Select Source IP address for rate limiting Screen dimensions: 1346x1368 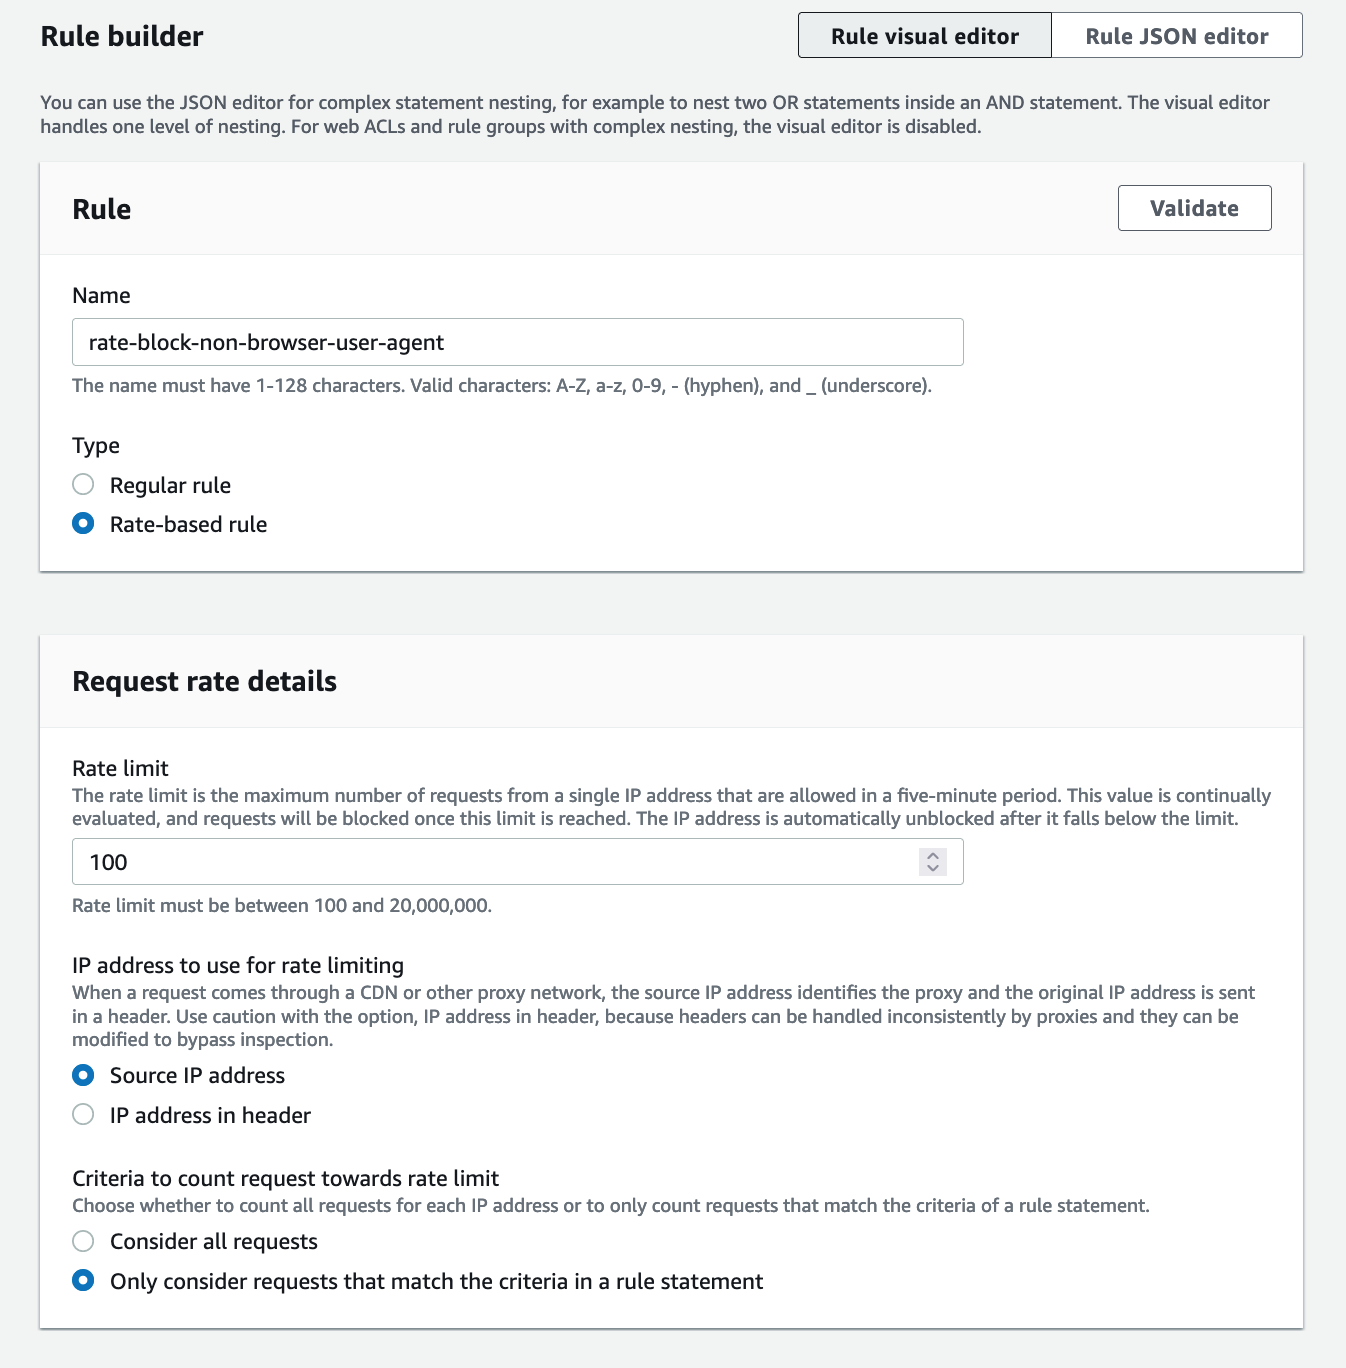(x=84, y=1075)
